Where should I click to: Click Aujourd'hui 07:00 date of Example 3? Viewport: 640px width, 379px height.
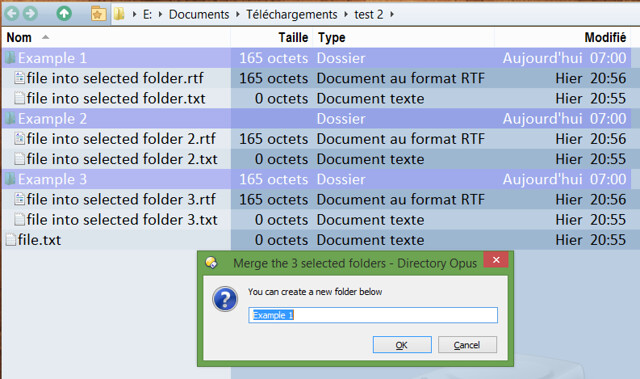[564, 179]
